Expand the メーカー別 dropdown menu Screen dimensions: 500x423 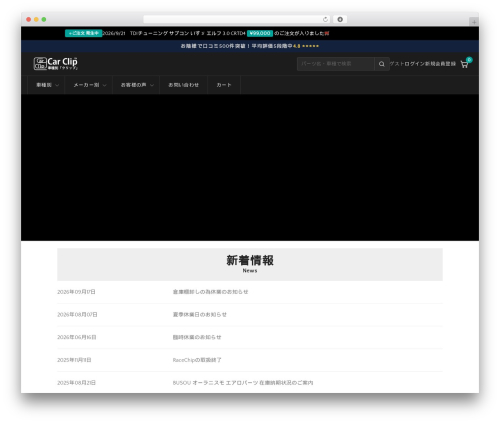[x=90, y=85]
